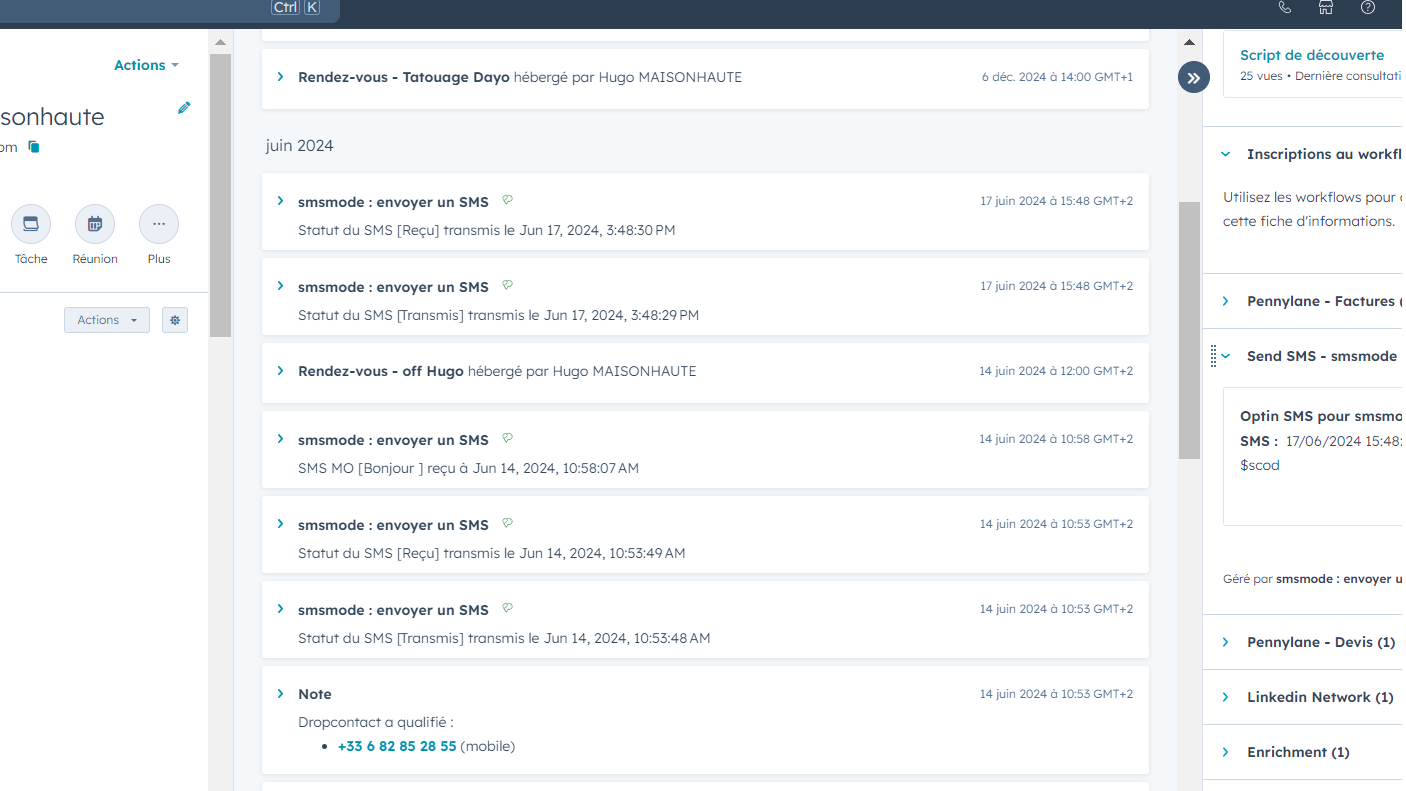Open the help question mark icon

[1368, 8]
